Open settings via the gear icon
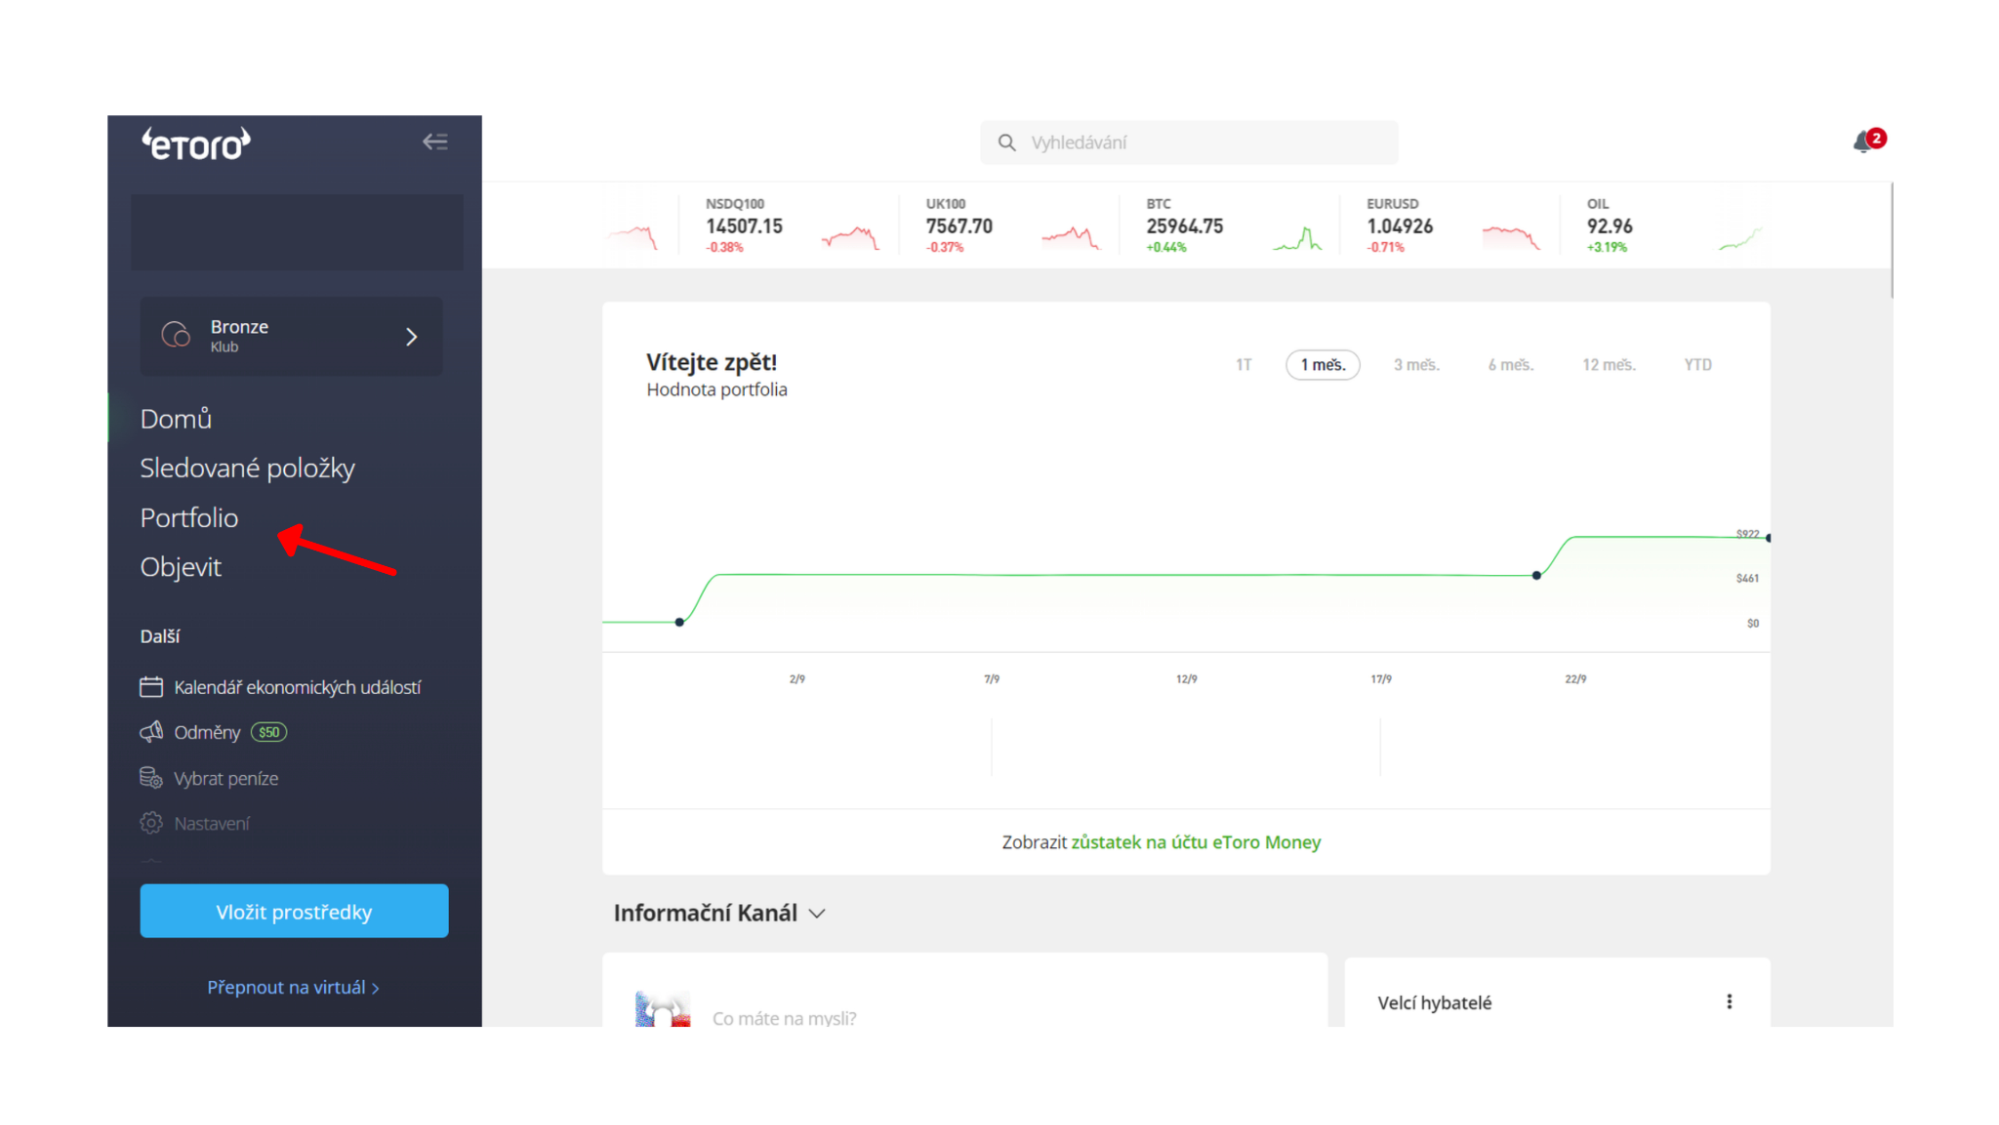Viewport: 1999px width, 1125px height. [152, 822]
